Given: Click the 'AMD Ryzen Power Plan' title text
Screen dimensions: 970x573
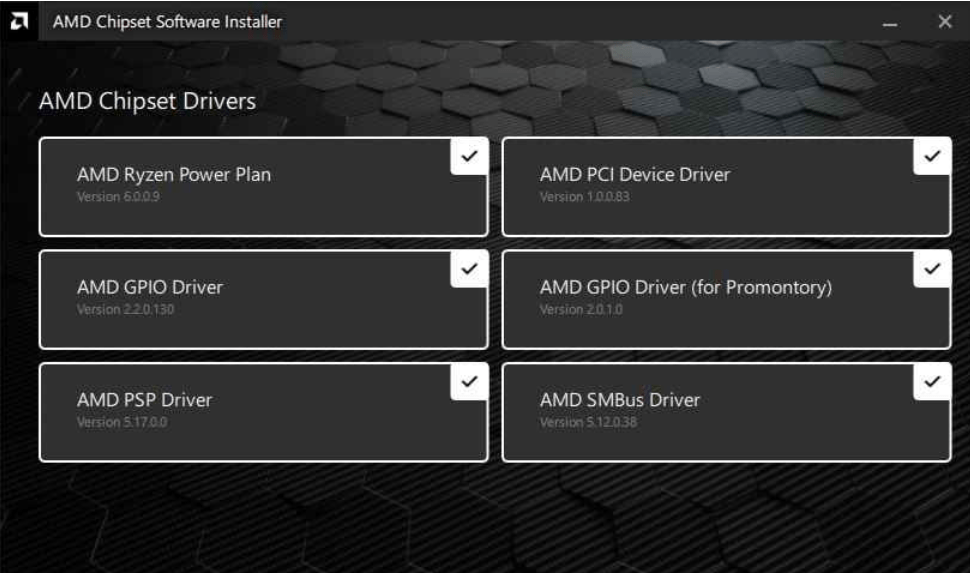Looking at the screenshot, I should click(x=174, y=174).
